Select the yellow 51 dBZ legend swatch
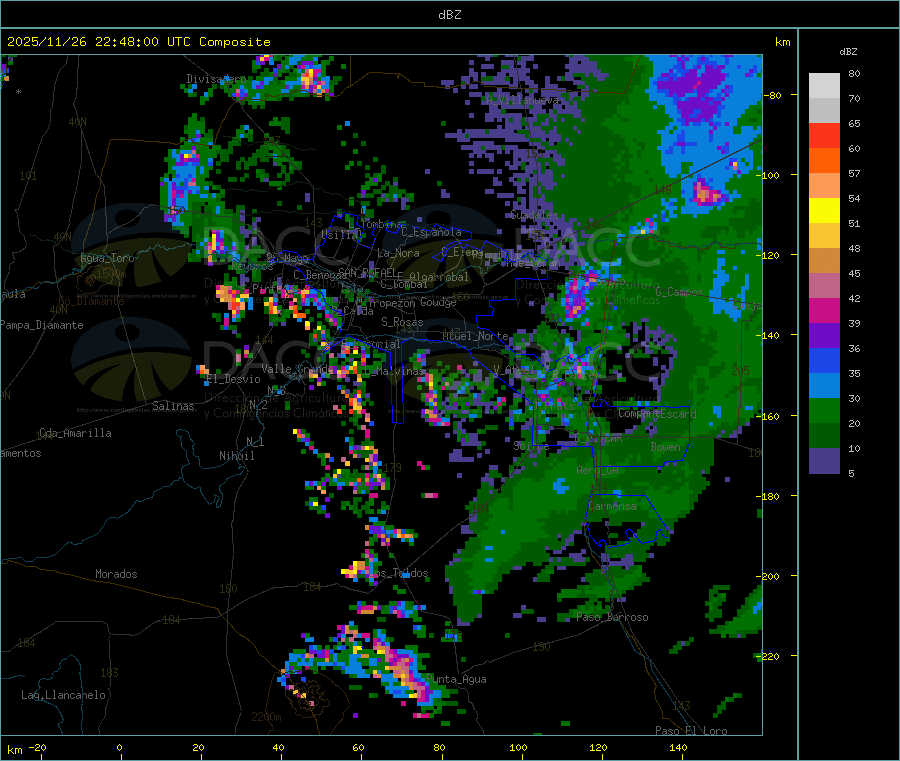 [x=824, y=211]
